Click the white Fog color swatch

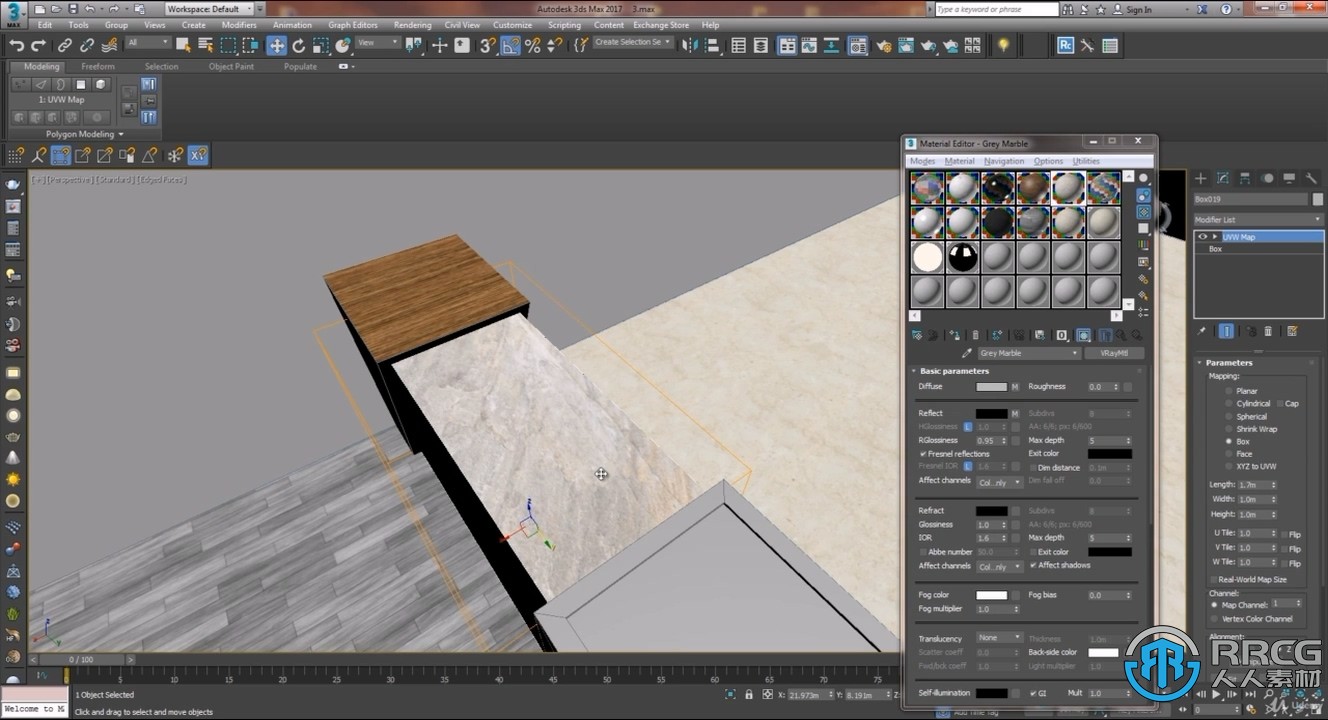(991, 595)
